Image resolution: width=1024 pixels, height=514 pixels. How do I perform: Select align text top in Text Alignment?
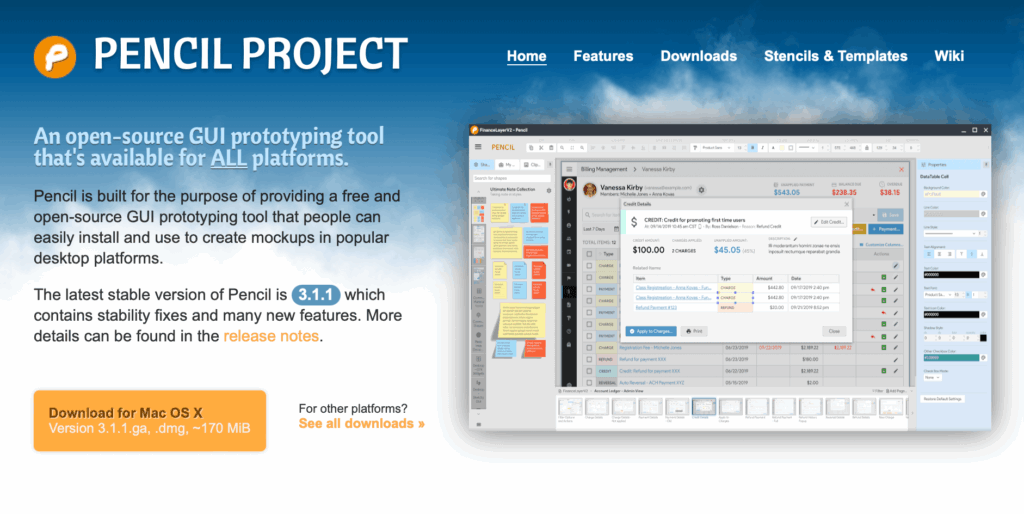[x=961, y=254]
